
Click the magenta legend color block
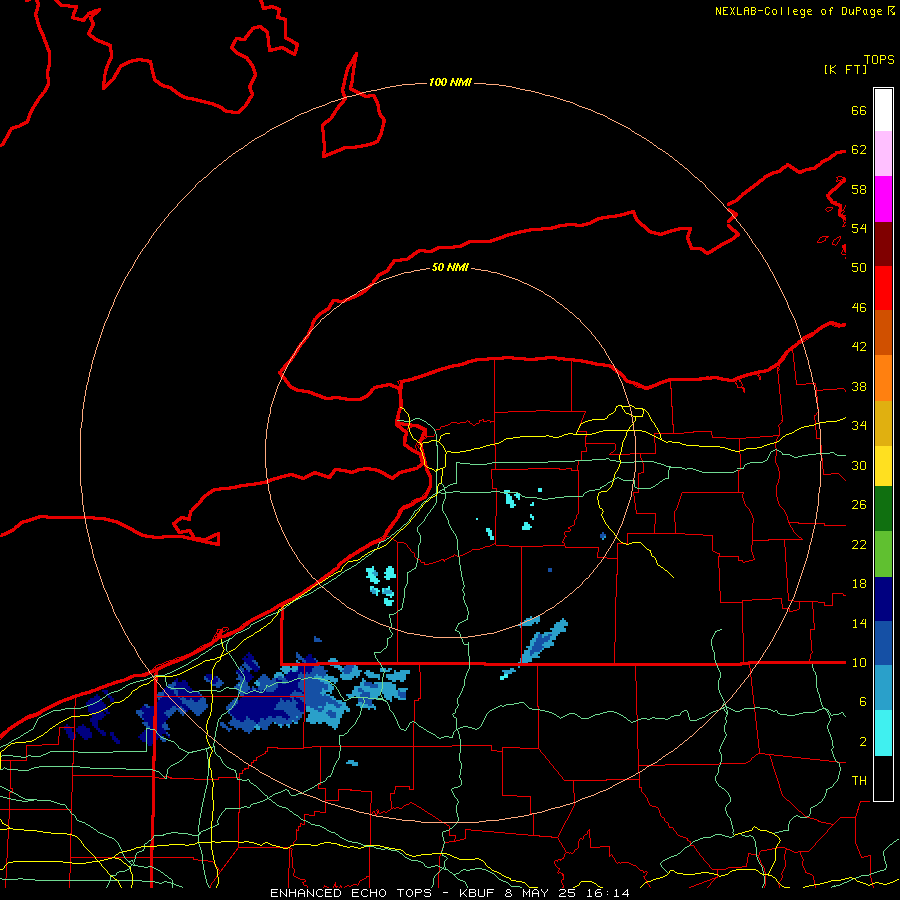(883, 198)
